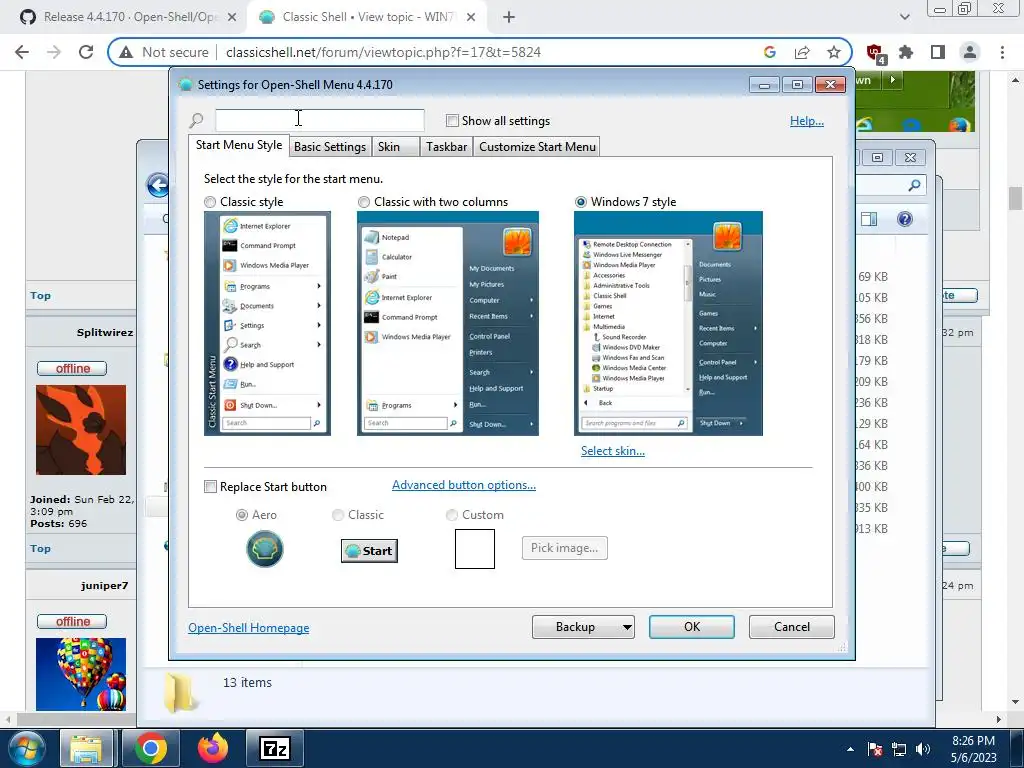The height and width of the screenshot is (768, 1024).
Task: Open the uBlock Origin extension icon
Action: tap(875, 53)
